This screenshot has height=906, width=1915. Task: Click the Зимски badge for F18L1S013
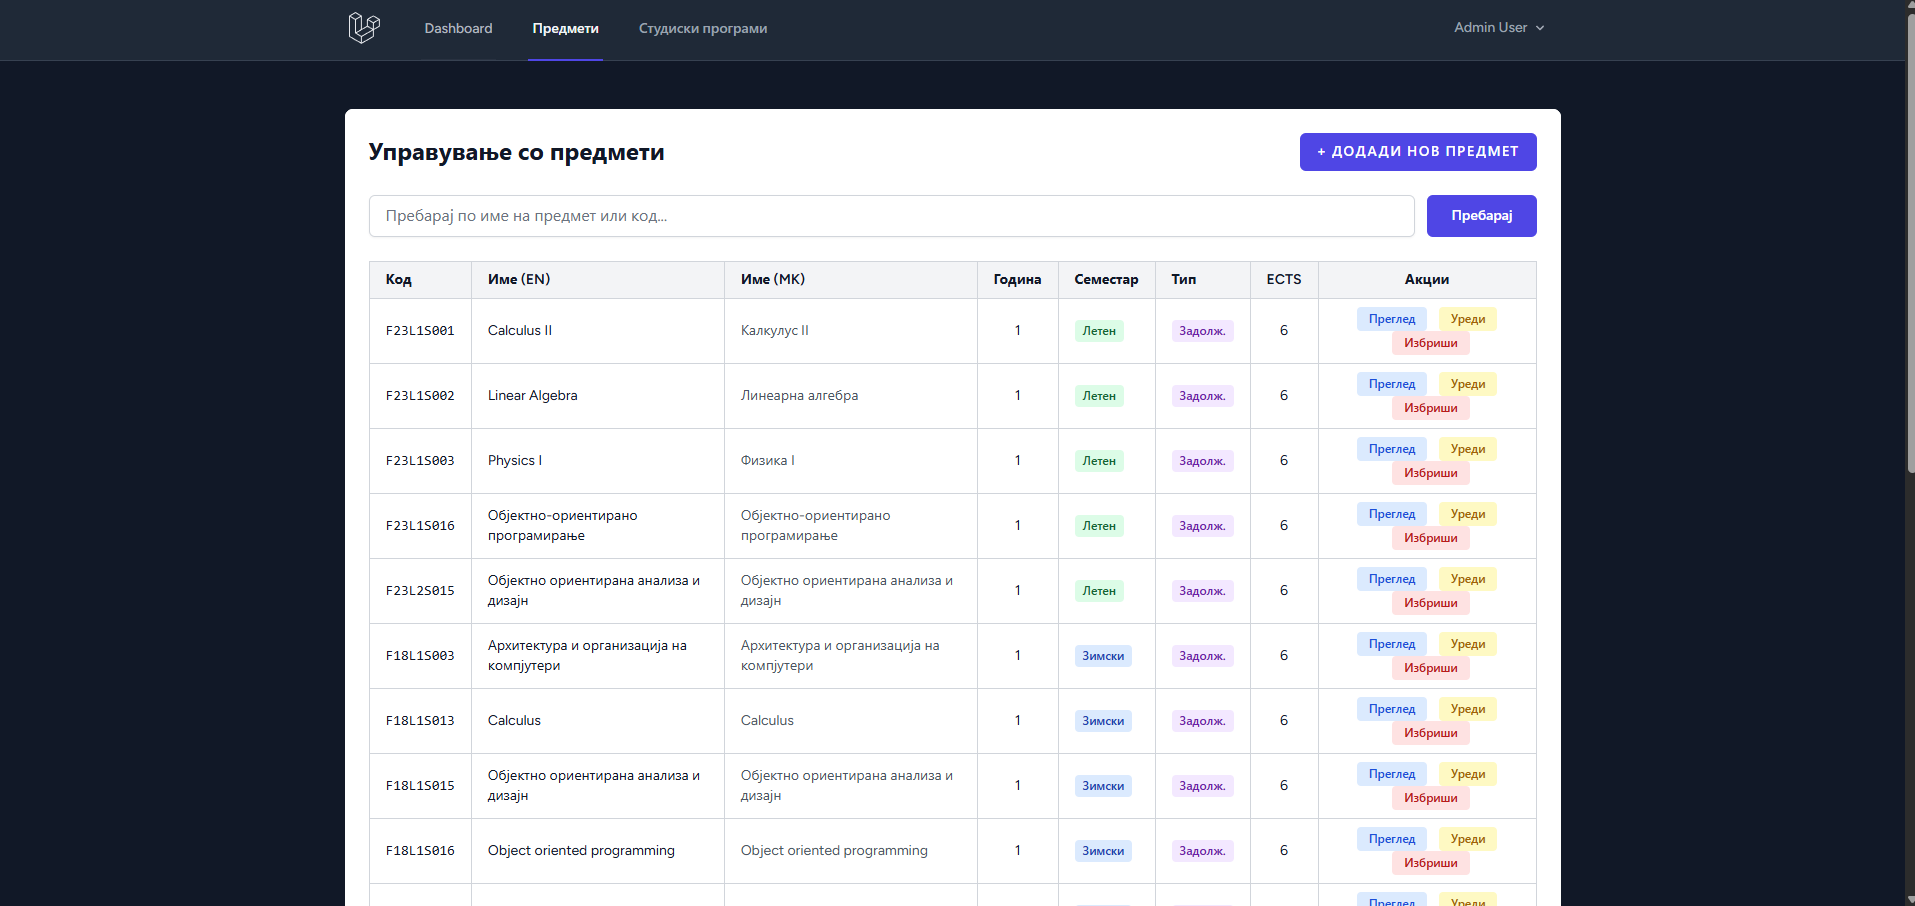point(1102,721)
